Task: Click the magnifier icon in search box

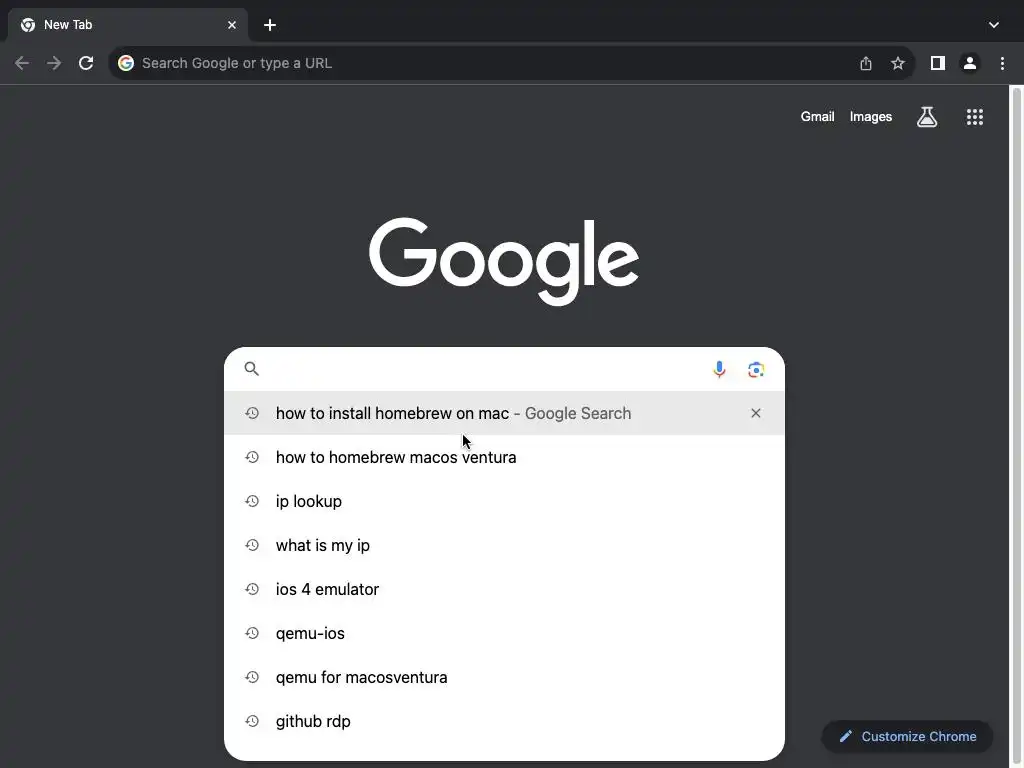Action: tap(251, 369)
